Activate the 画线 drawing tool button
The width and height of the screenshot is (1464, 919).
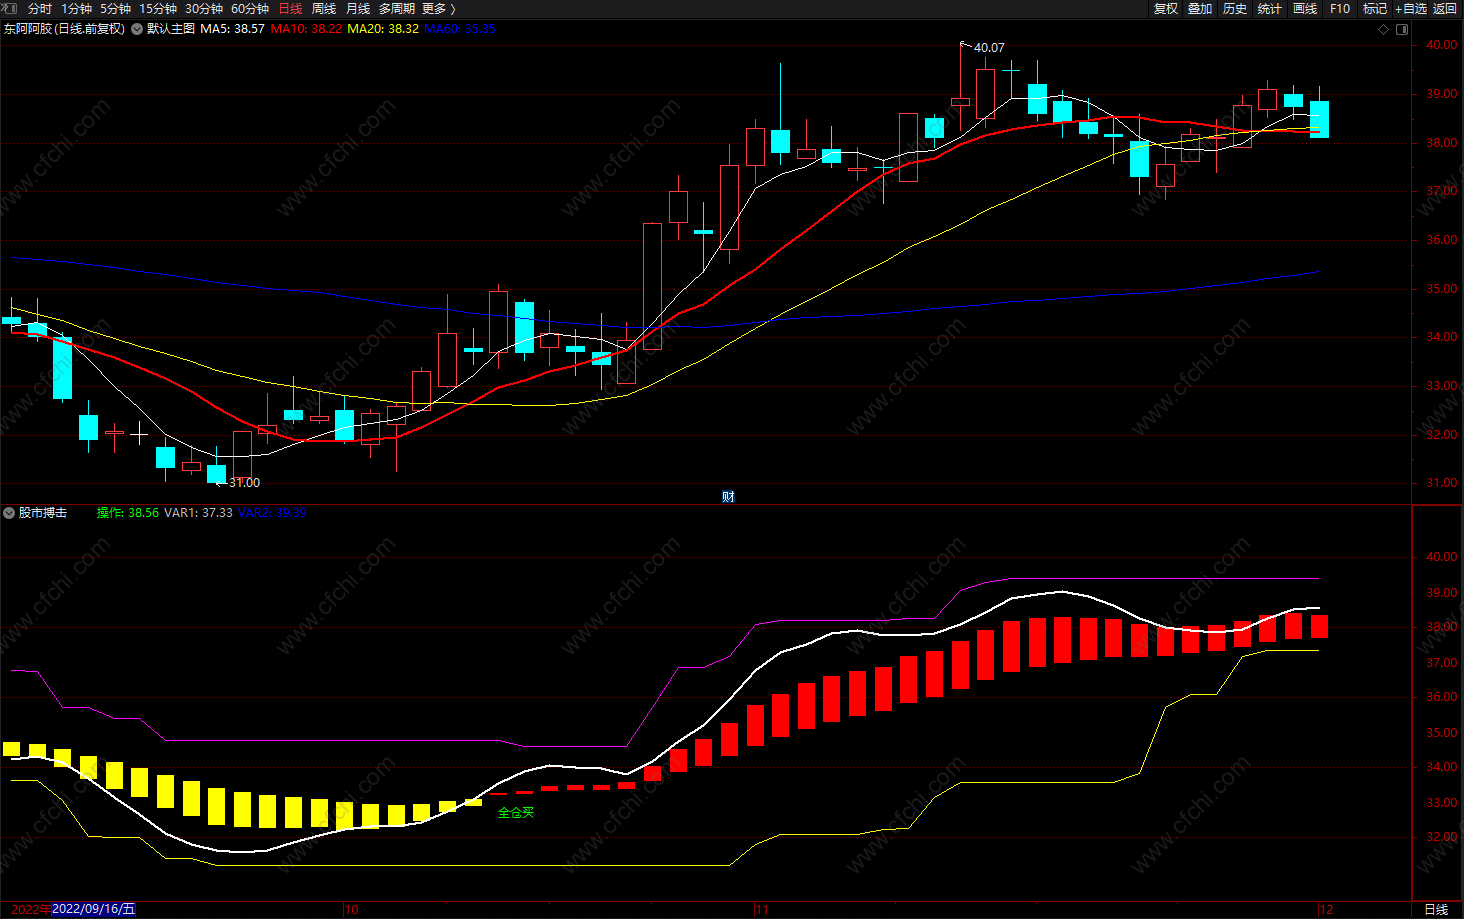[1305, 8]
